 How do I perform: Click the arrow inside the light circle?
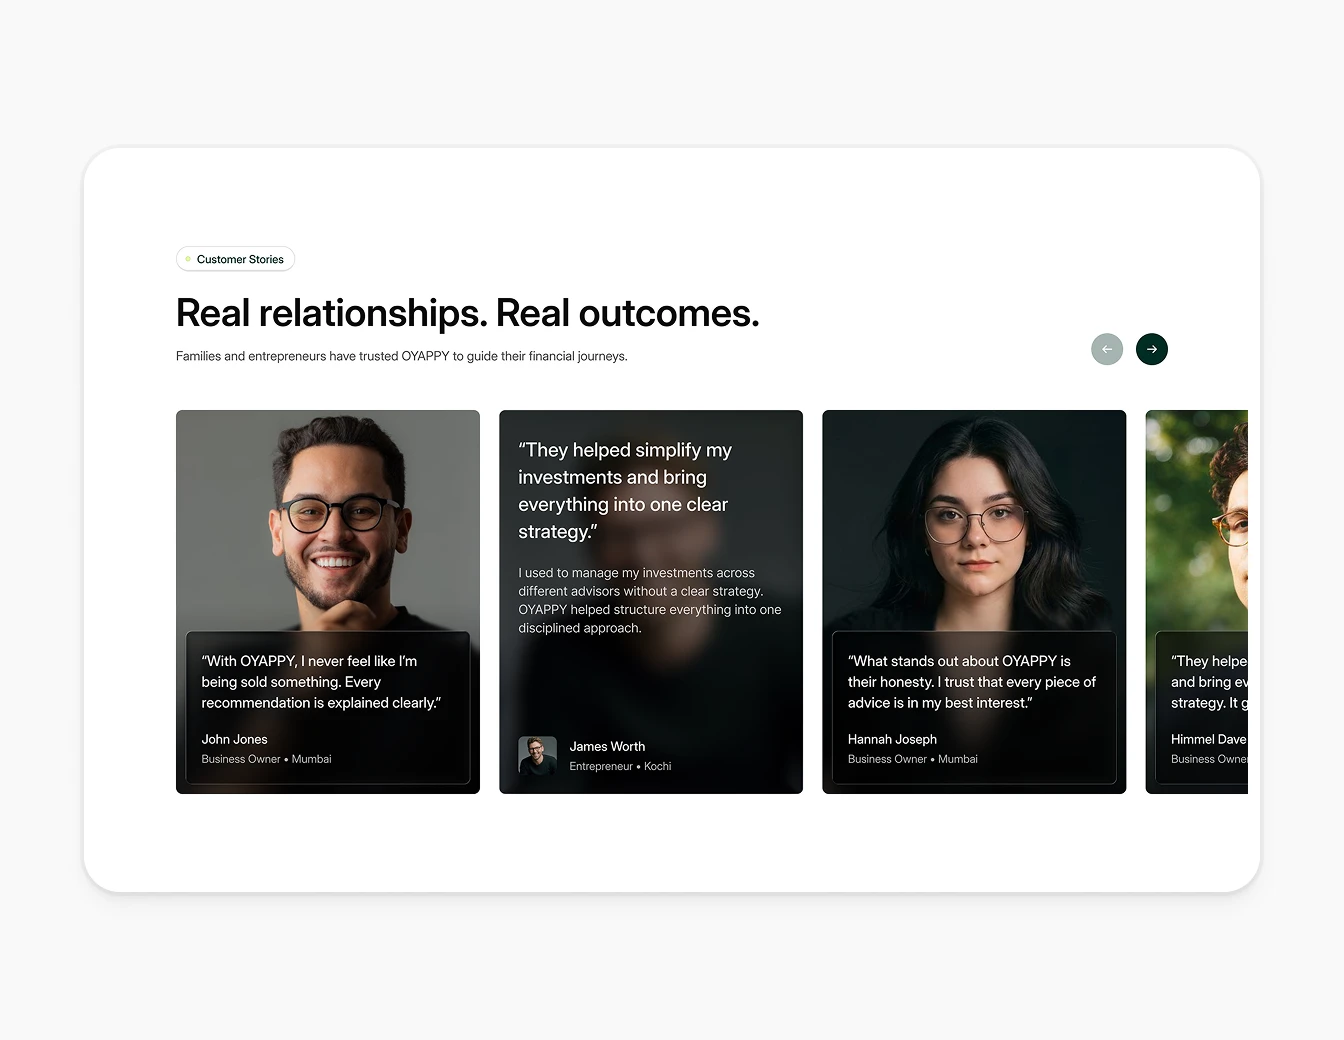tap(1107, 349)
